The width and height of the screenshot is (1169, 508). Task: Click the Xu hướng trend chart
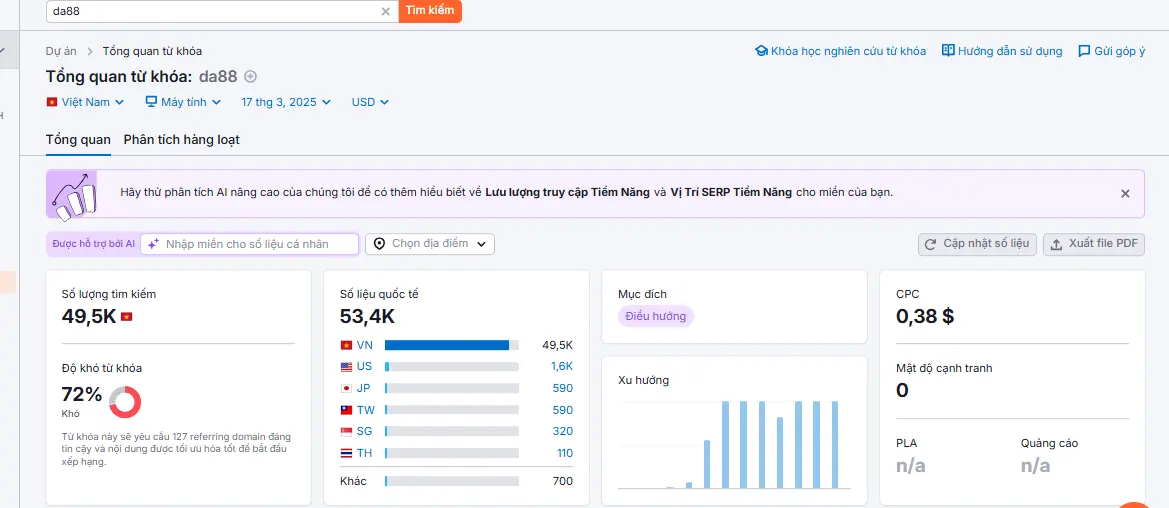click(734, 445)
